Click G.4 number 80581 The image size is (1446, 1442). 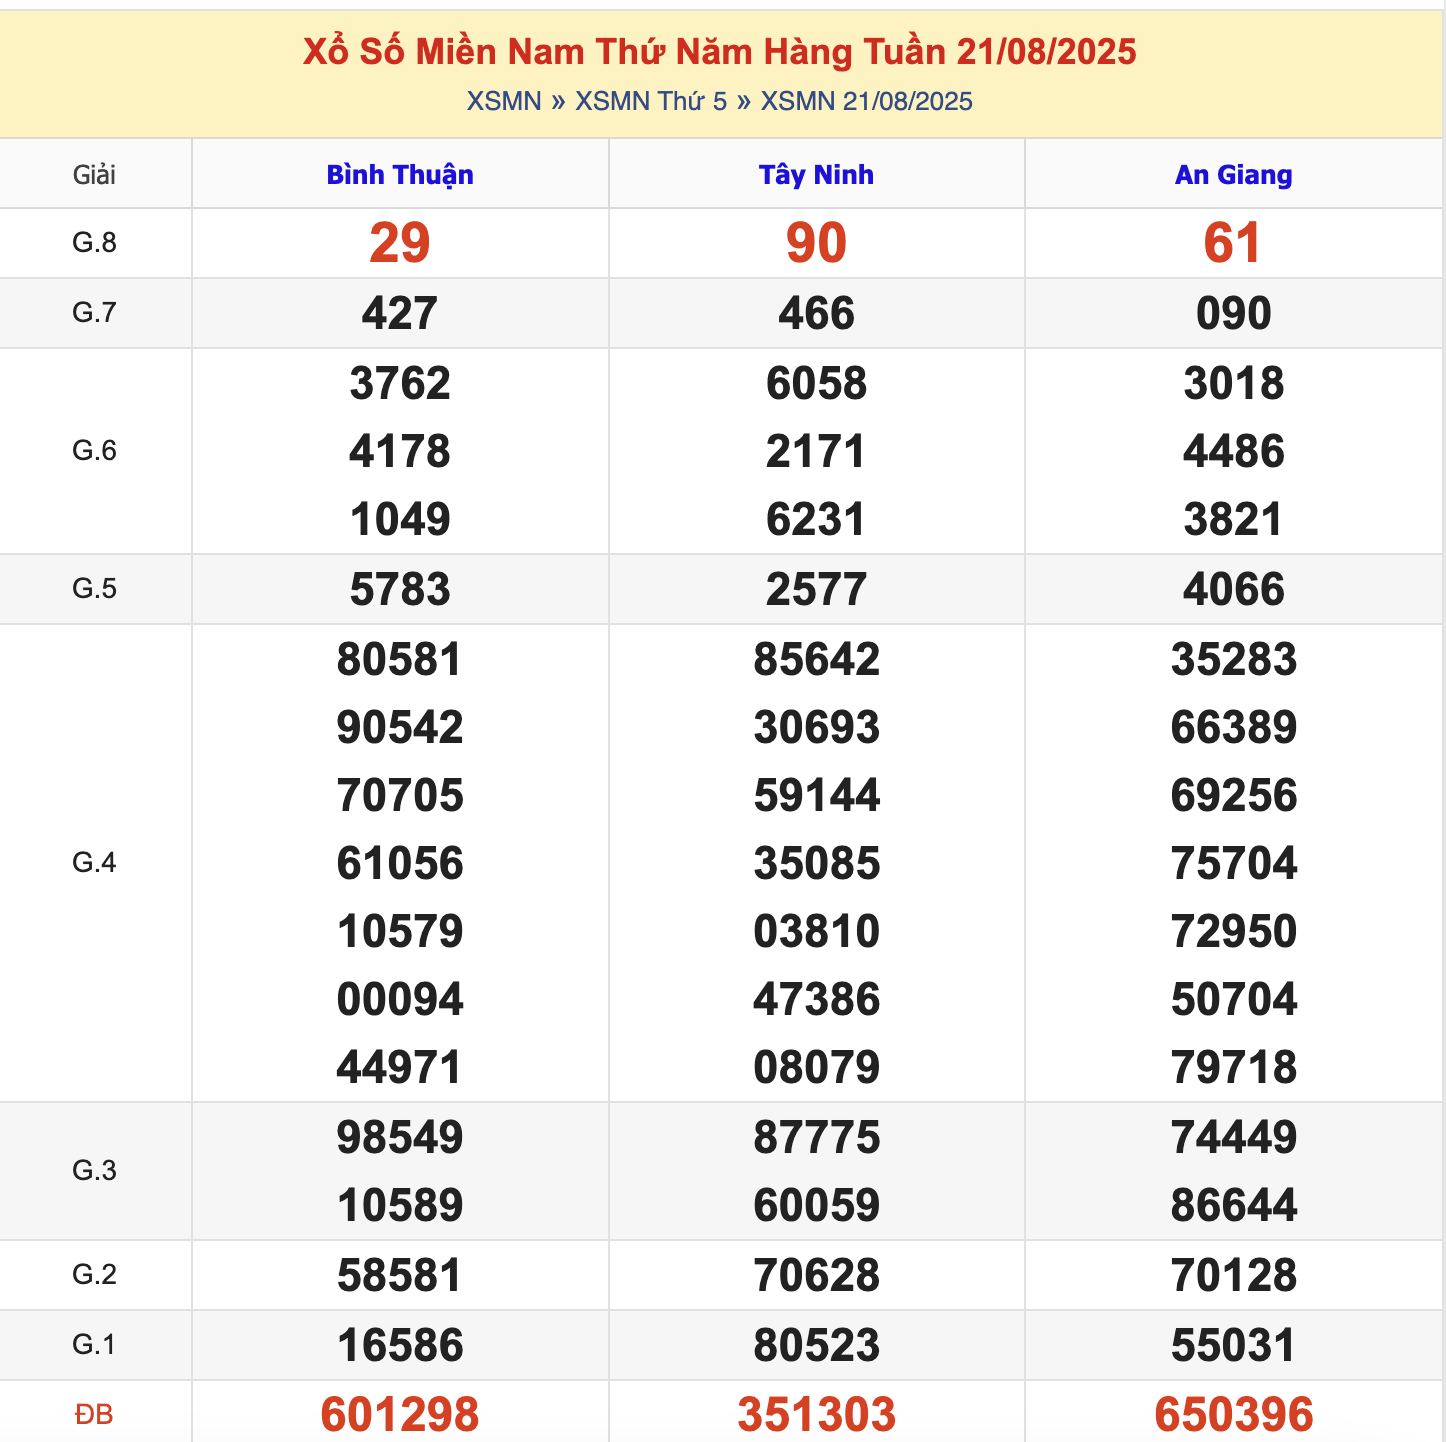[x=400, y=659]
